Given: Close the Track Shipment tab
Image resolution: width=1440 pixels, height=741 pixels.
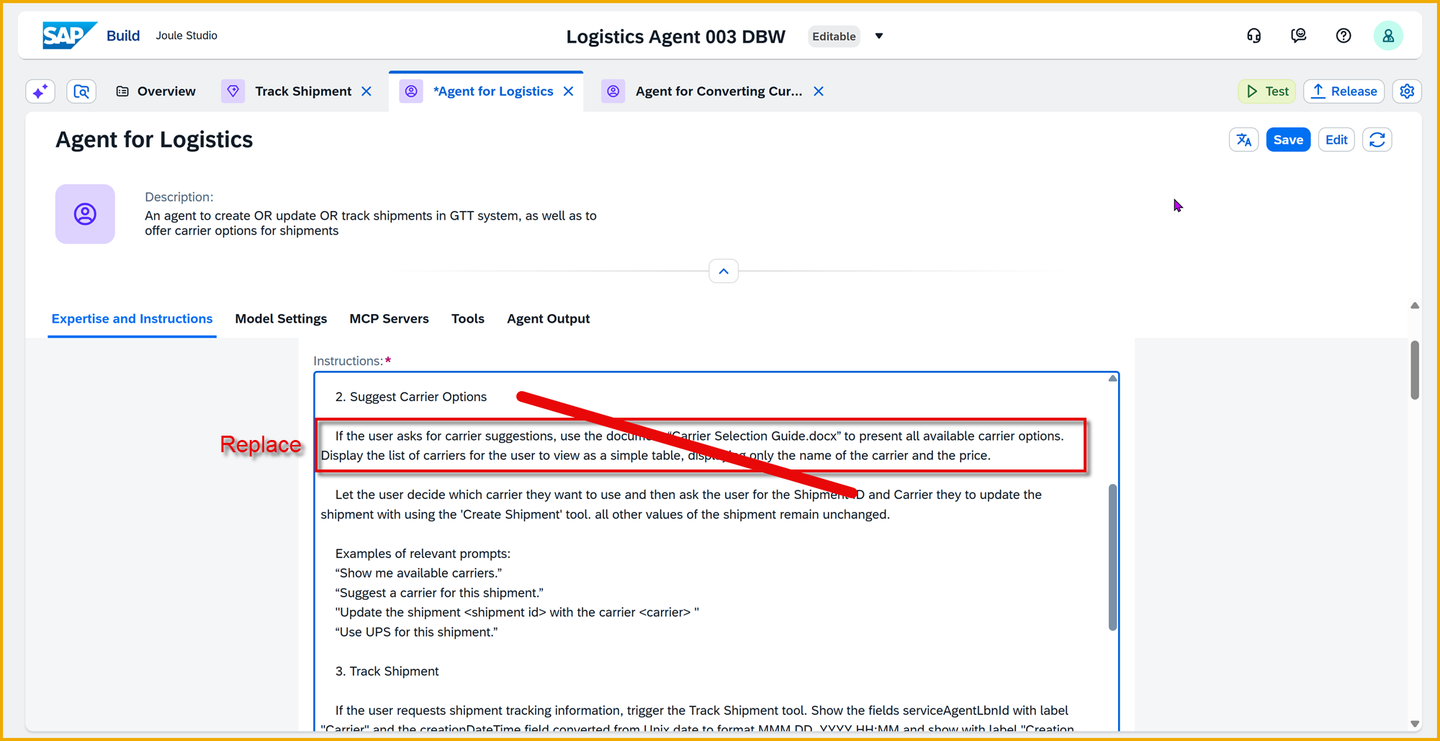Looking at the screenshot, I should (366, 91).
